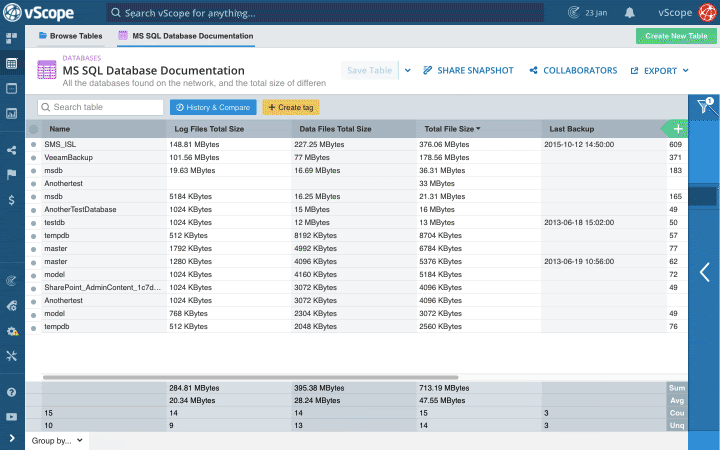Open History & Compare

[213, 107]
